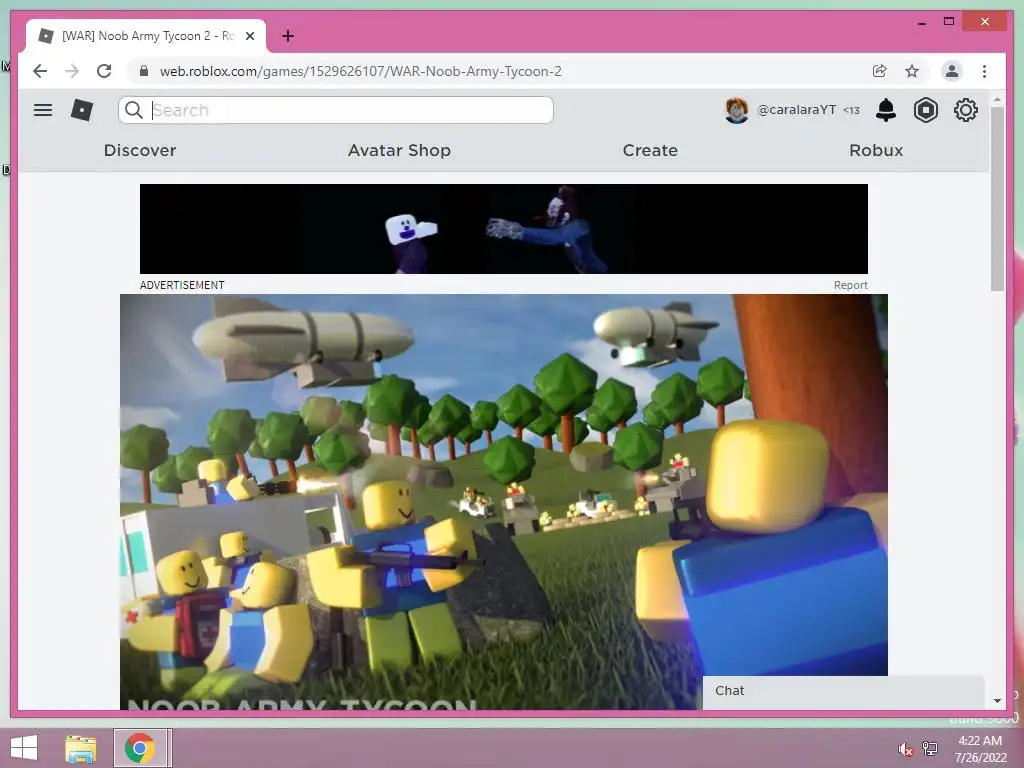Click the Roblox logo home icon

82,110
